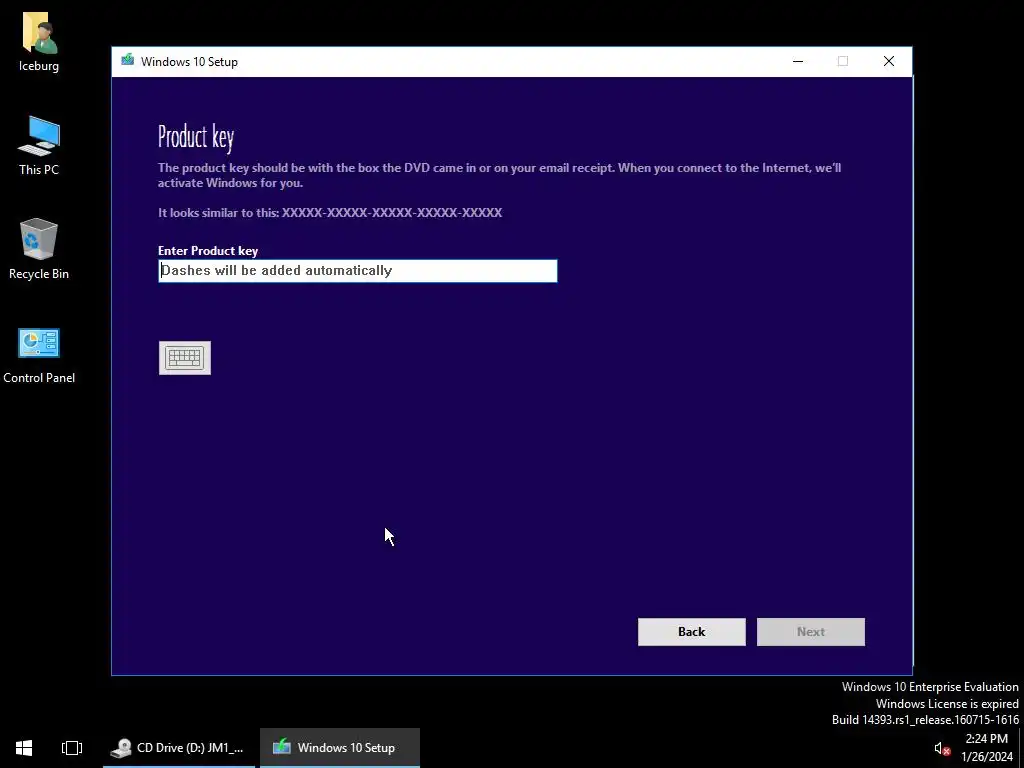The image size is (1024, 768).
Task: Click the XXXXX-XXXXX sample key text
Action: coord(392,213)
